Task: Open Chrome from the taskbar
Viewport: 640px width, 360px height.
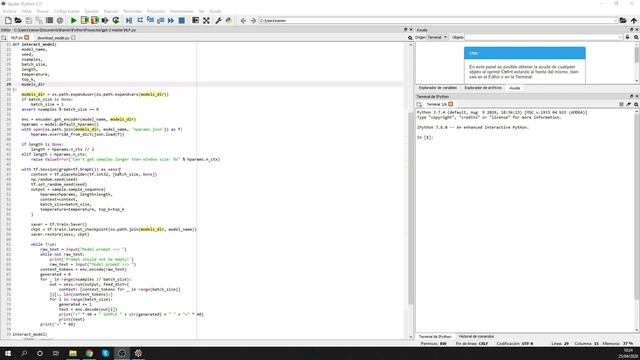Action: [89, 353]
